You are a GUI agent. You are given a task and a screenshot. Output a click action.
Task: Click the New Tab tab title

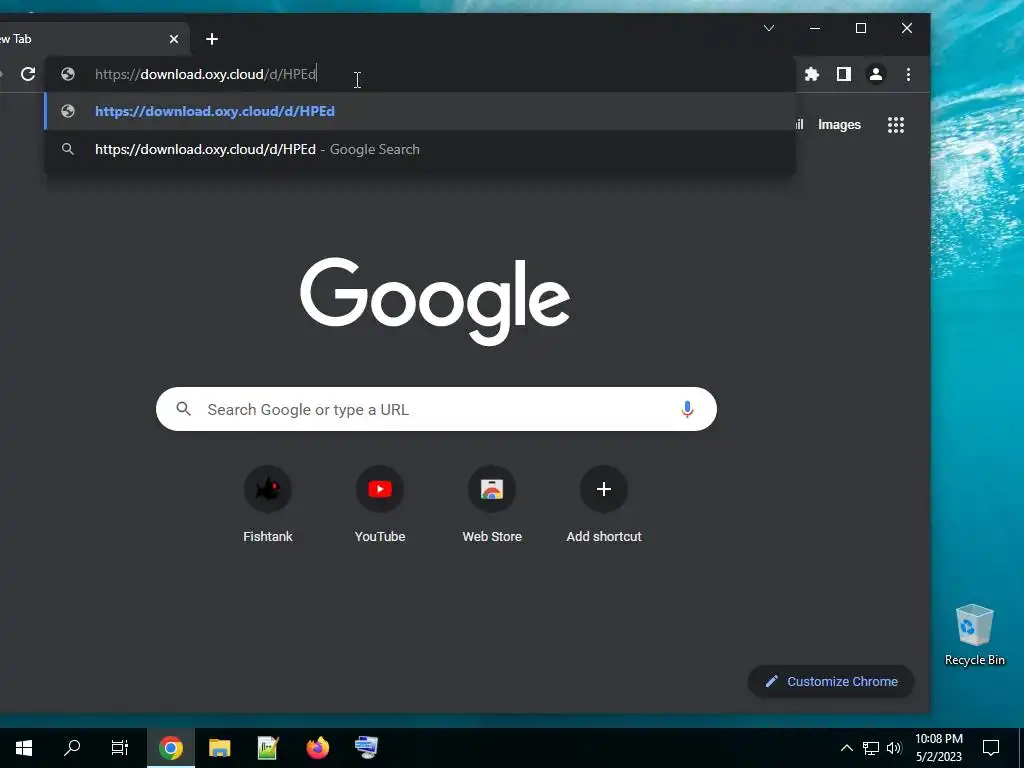16,39
